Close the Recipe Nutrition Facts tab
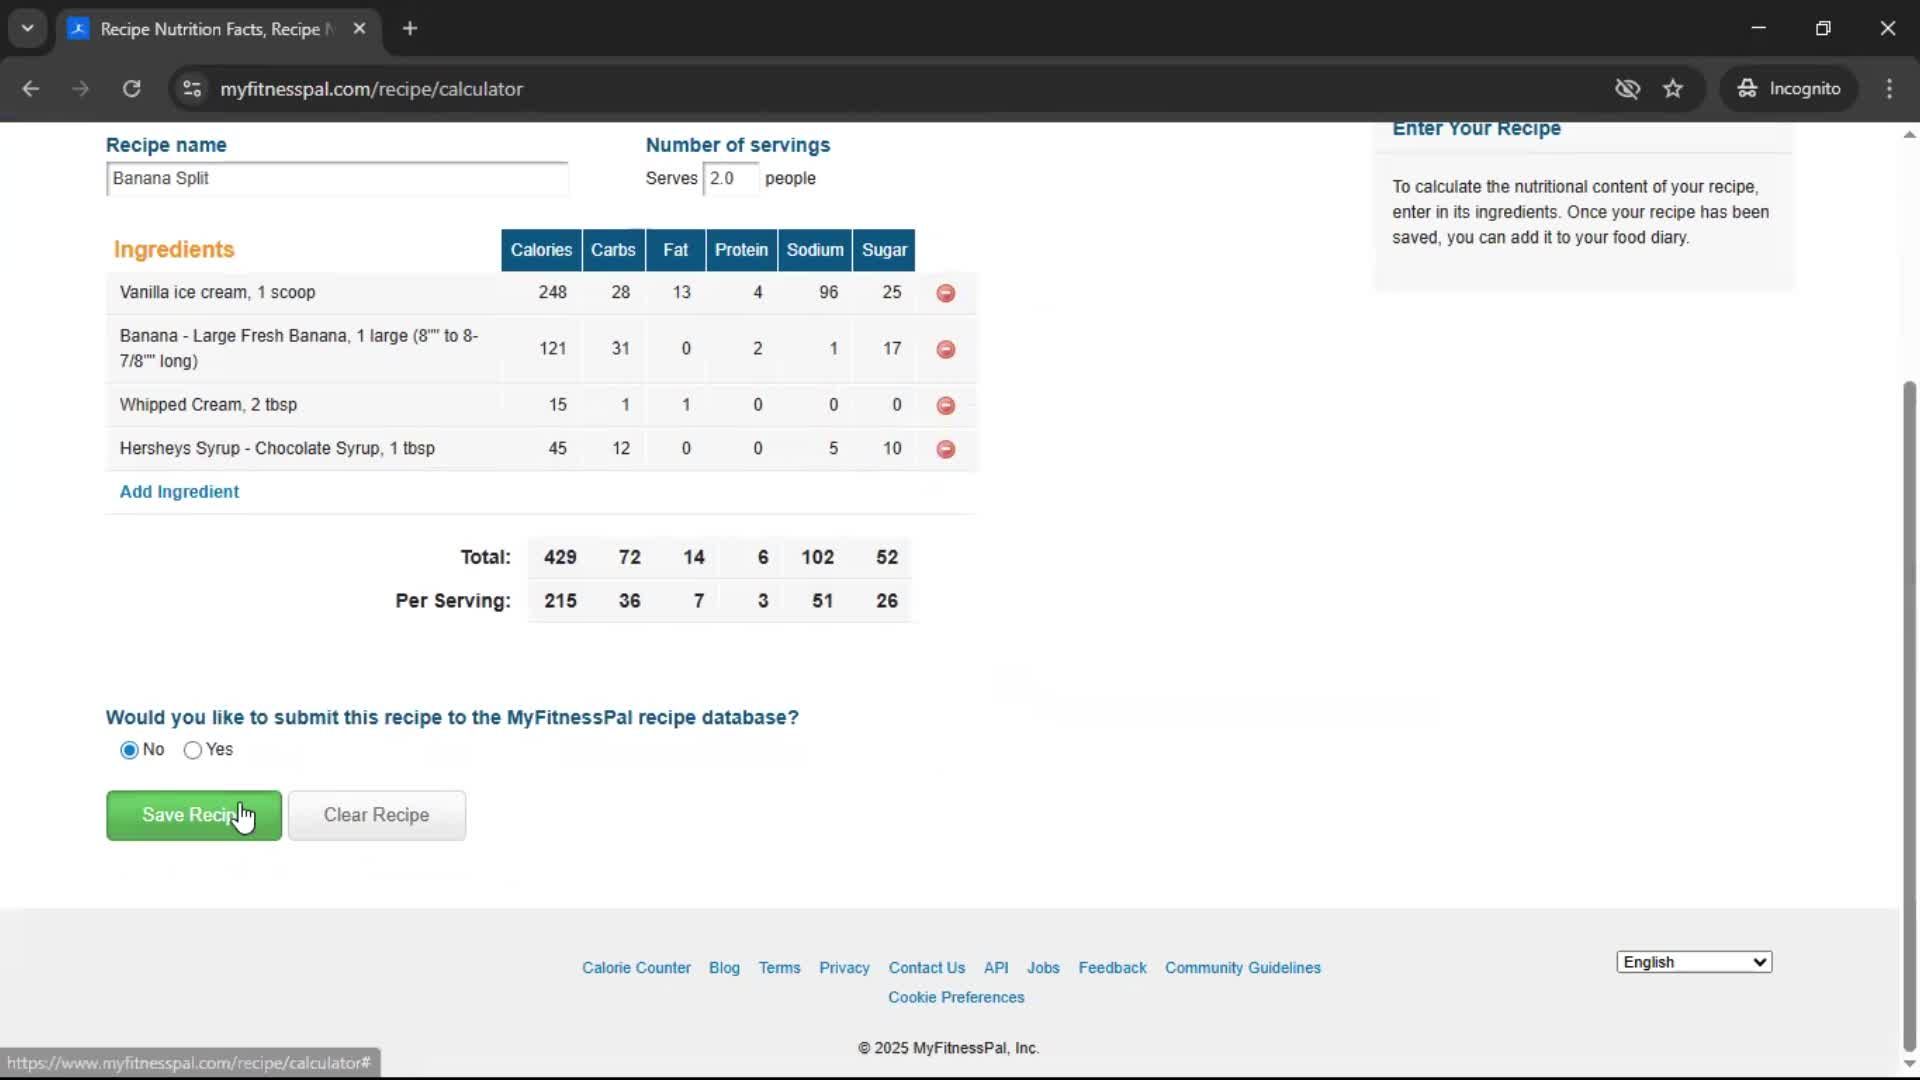 [359, 29]
